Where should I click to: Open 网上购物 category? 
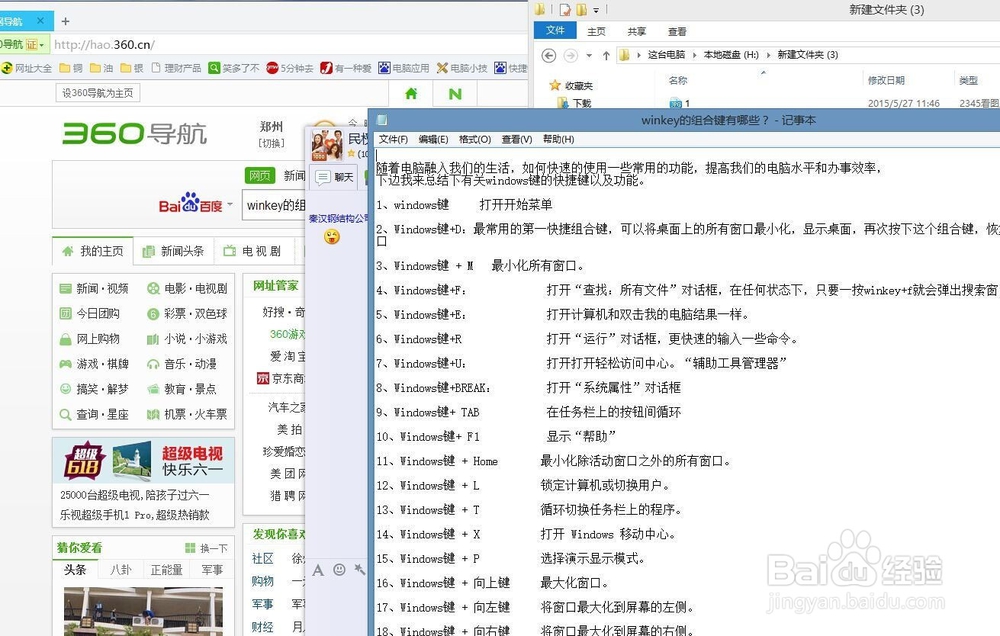(x=89, y=339)
